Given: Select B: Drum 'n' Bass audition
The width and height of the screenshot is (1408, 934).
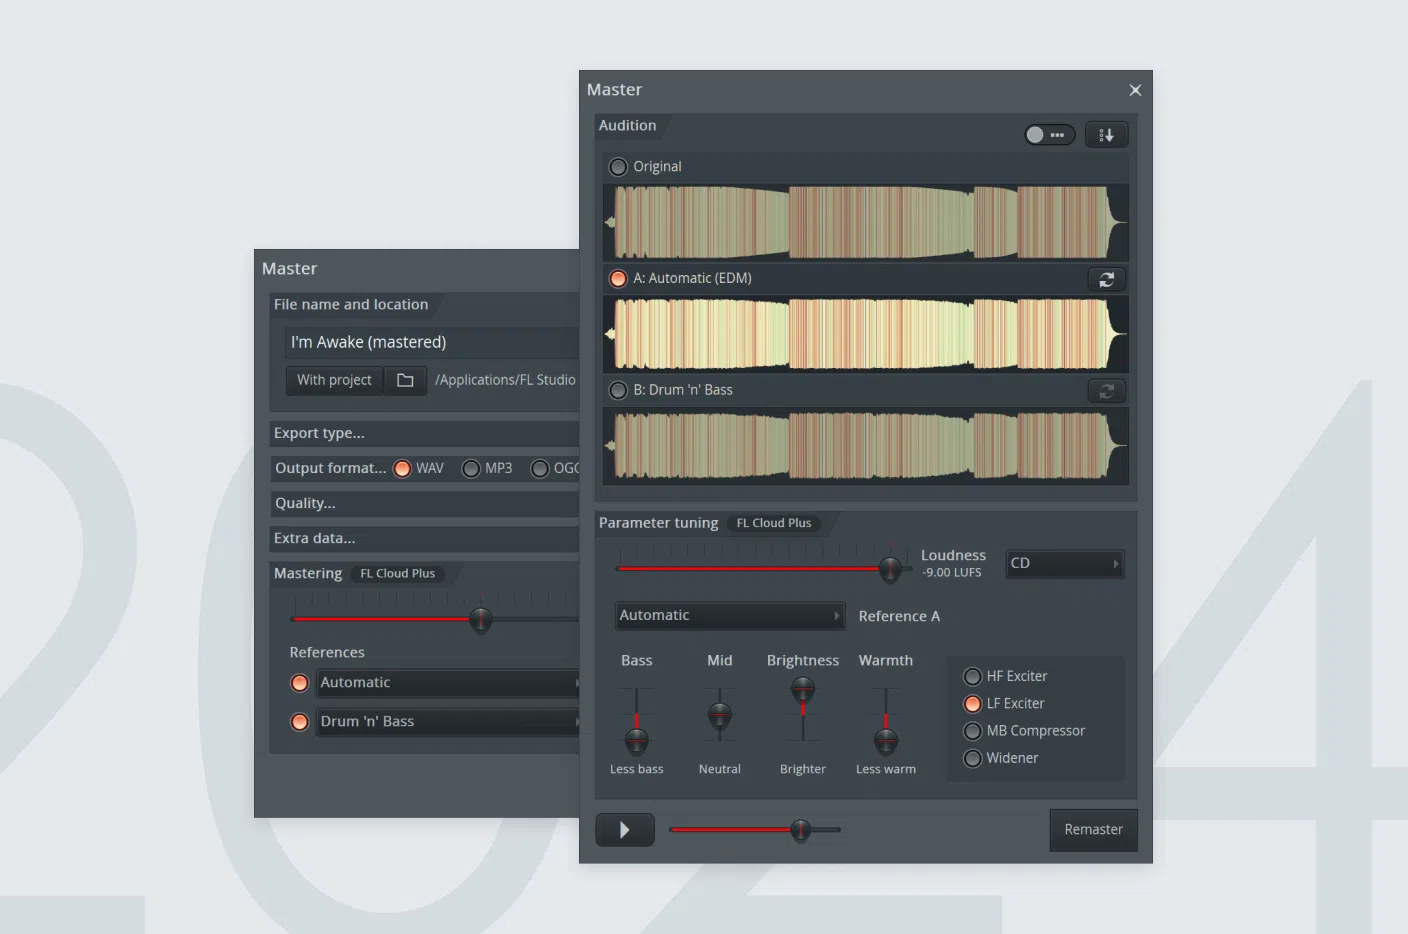Looking at the screenshot, I should pos(618,391).
